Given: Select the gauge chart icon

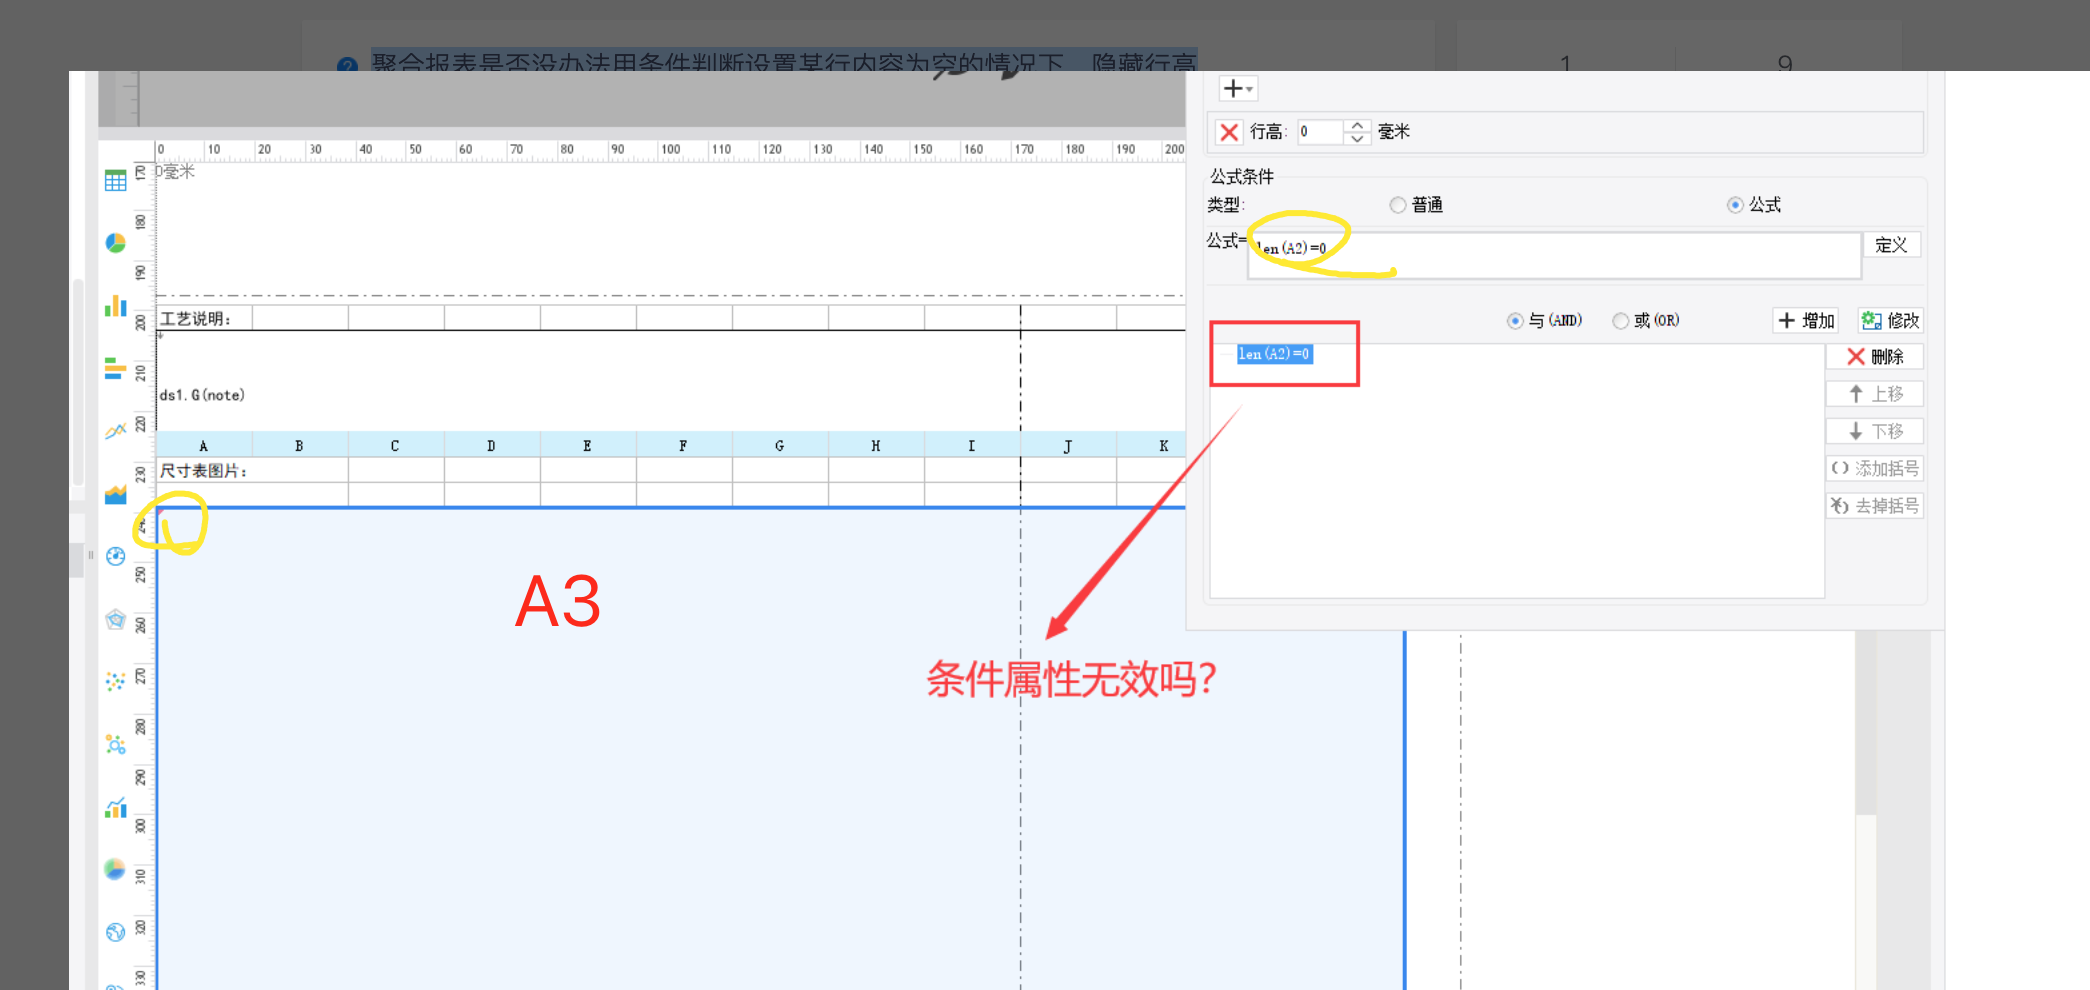Looking at the screenshot, I should coord(115,556).
